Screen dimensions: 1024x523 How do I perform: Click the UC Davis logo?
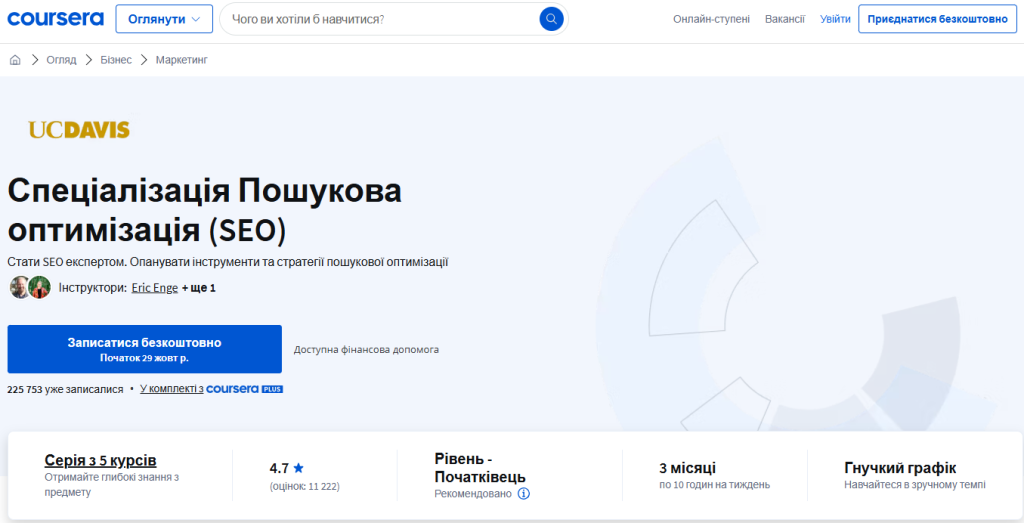tap(79, 130)
